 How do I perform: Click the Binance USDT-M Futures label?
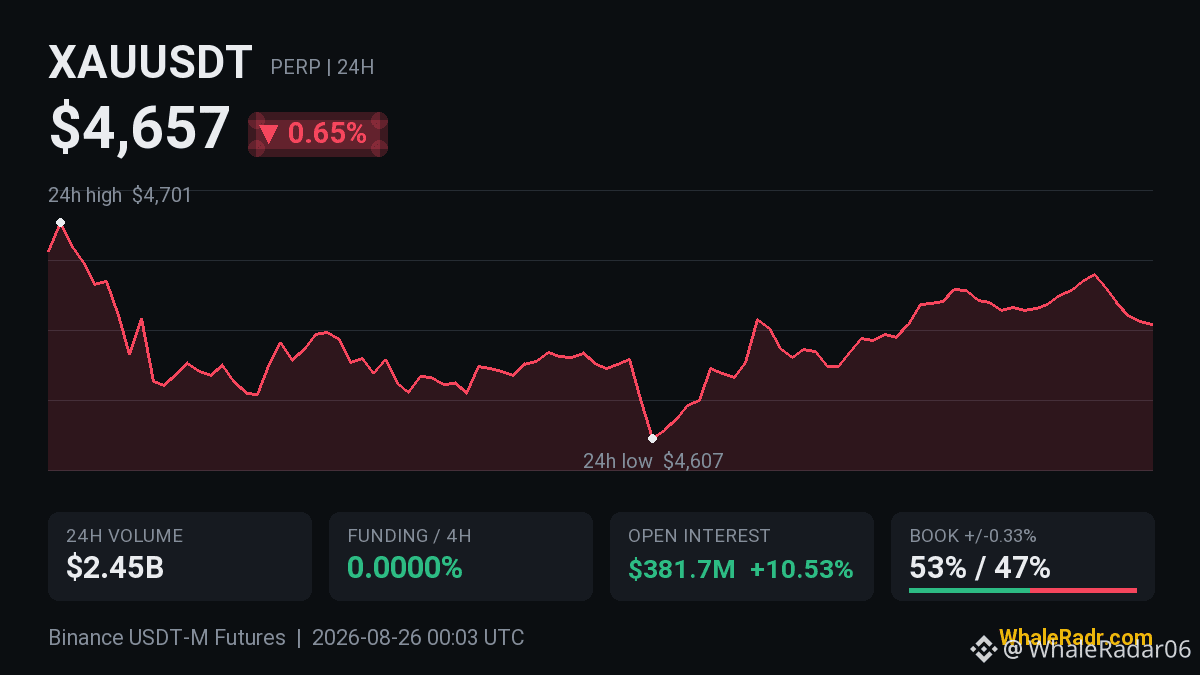coord(167,638)
